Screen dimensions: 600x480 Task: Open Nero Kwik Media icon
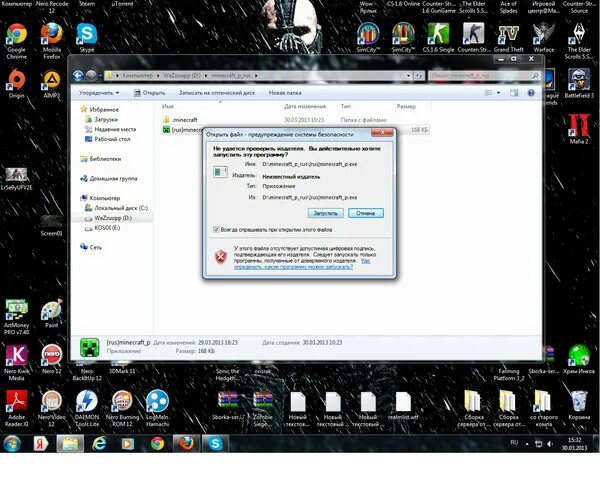(16, 363)
